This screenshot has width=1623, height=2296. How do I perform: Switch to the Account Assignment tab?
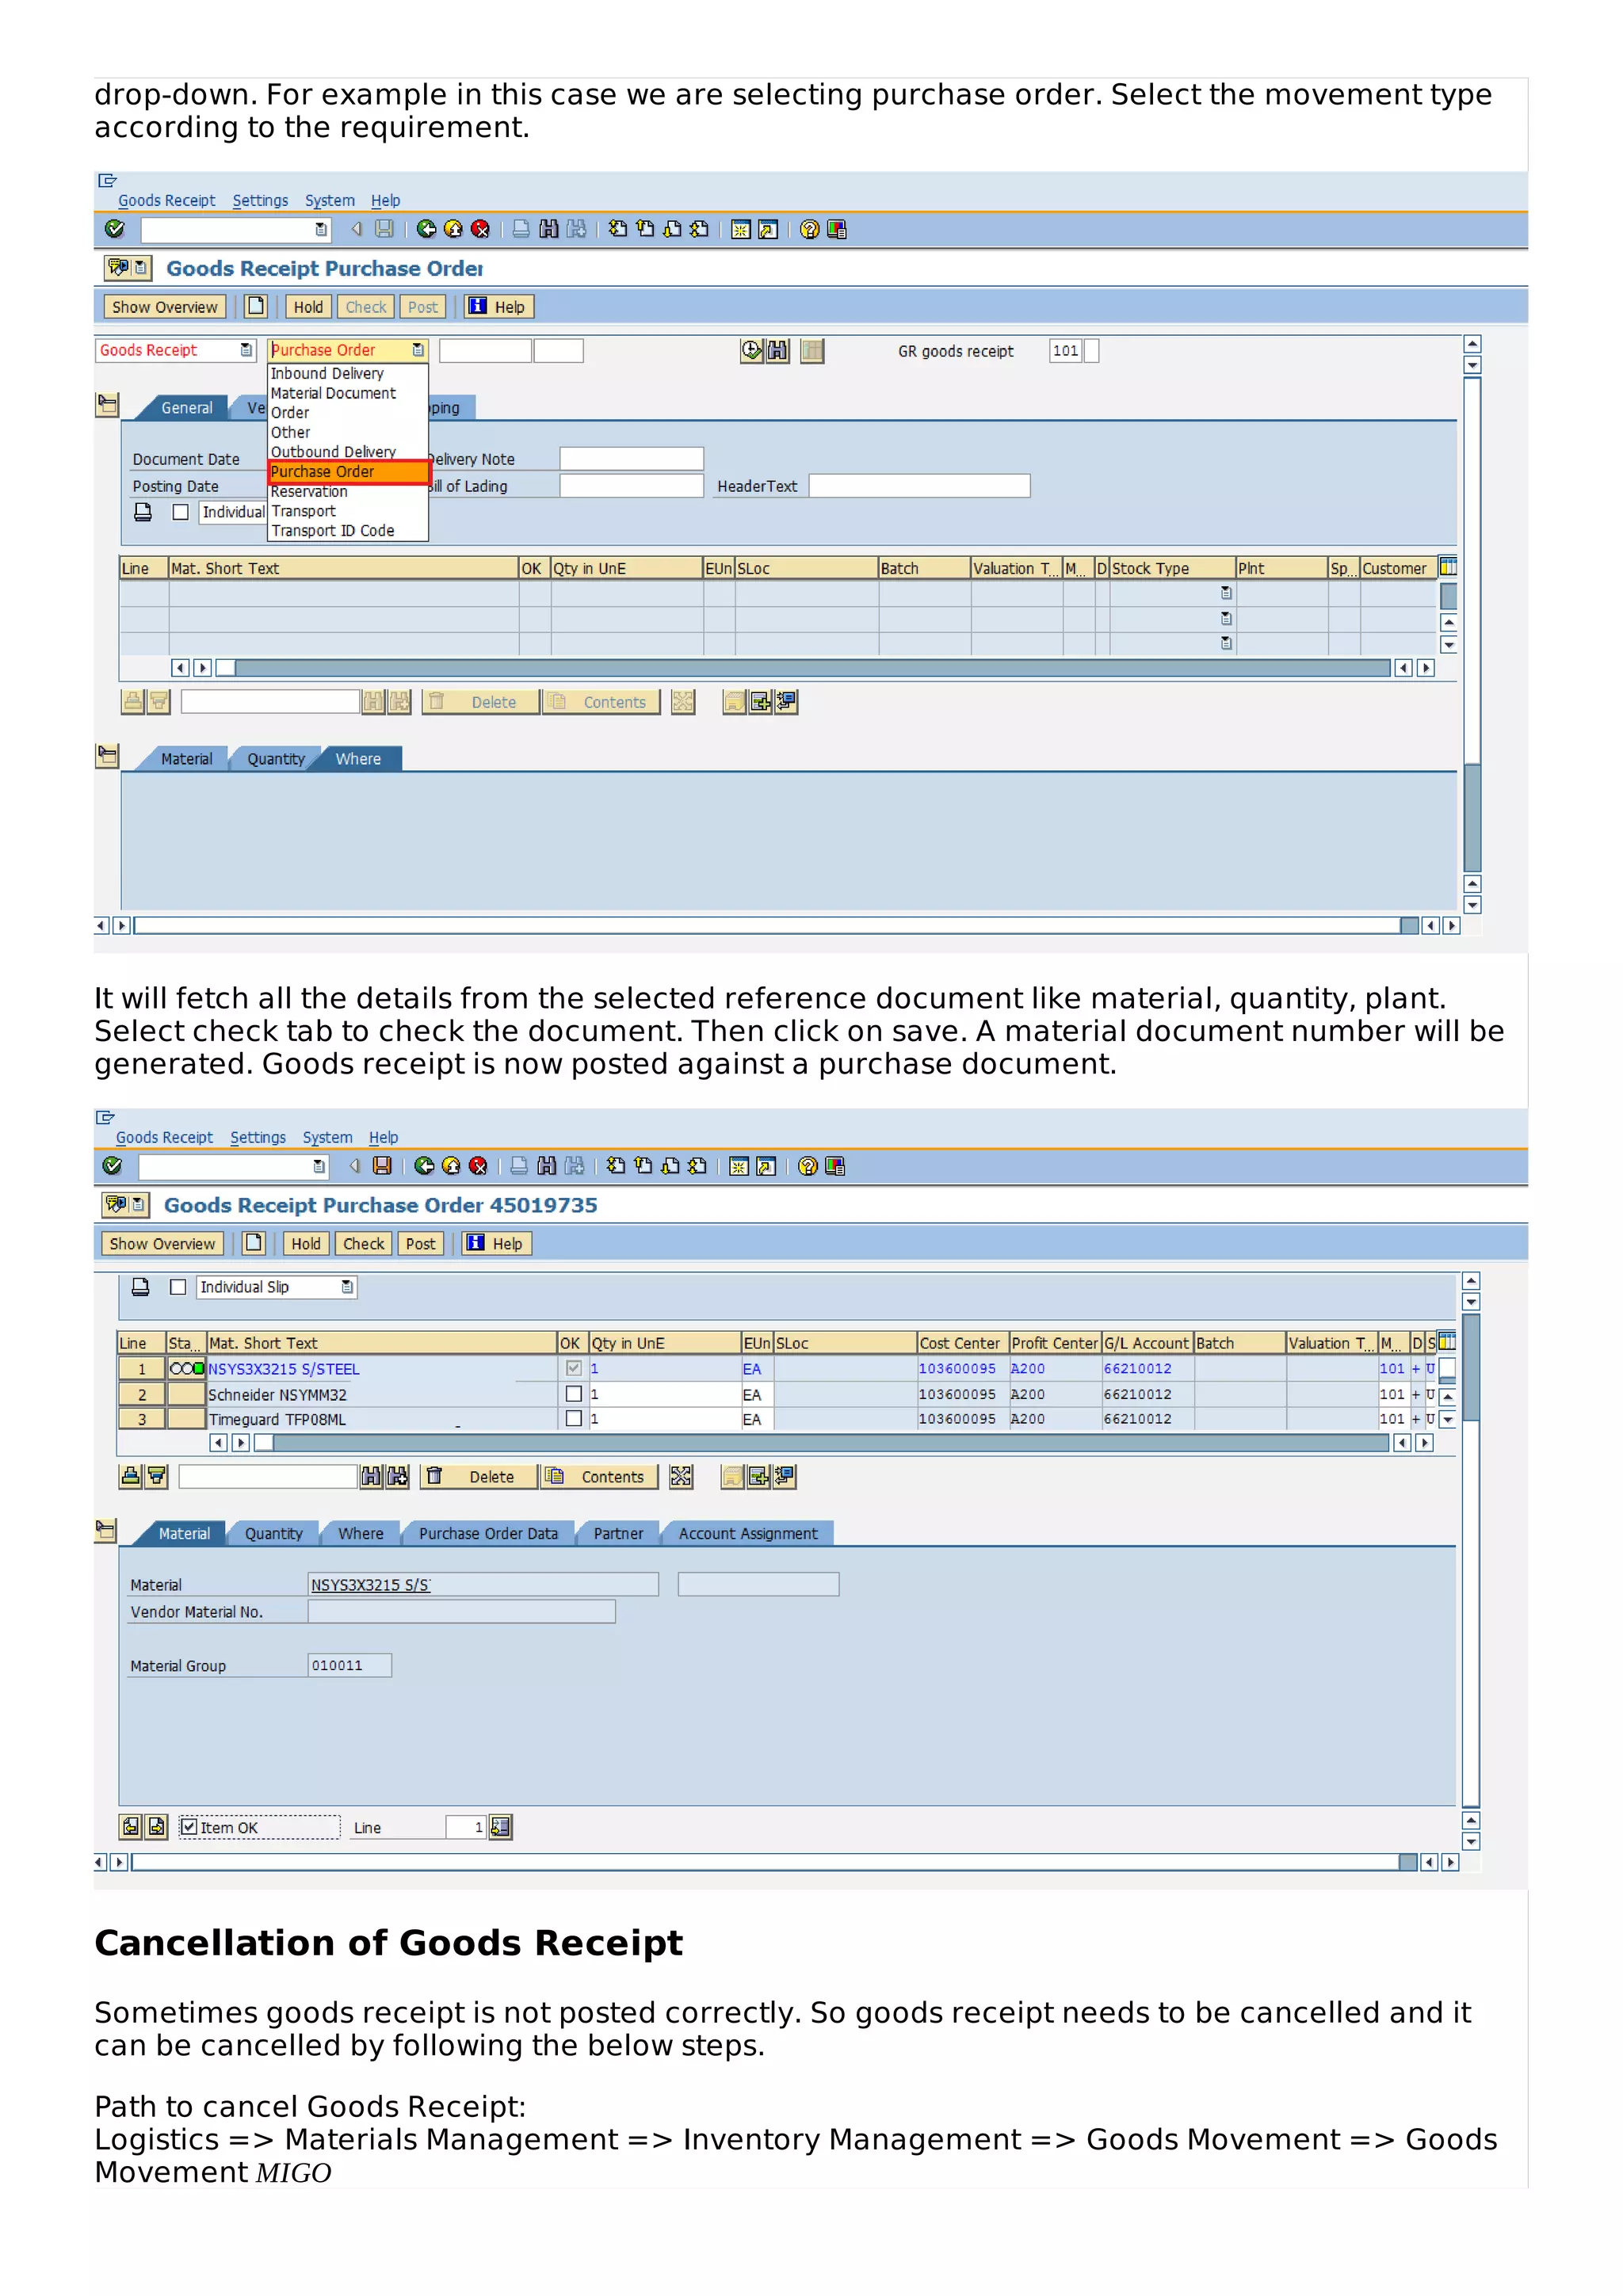[x=748, y=1533]
